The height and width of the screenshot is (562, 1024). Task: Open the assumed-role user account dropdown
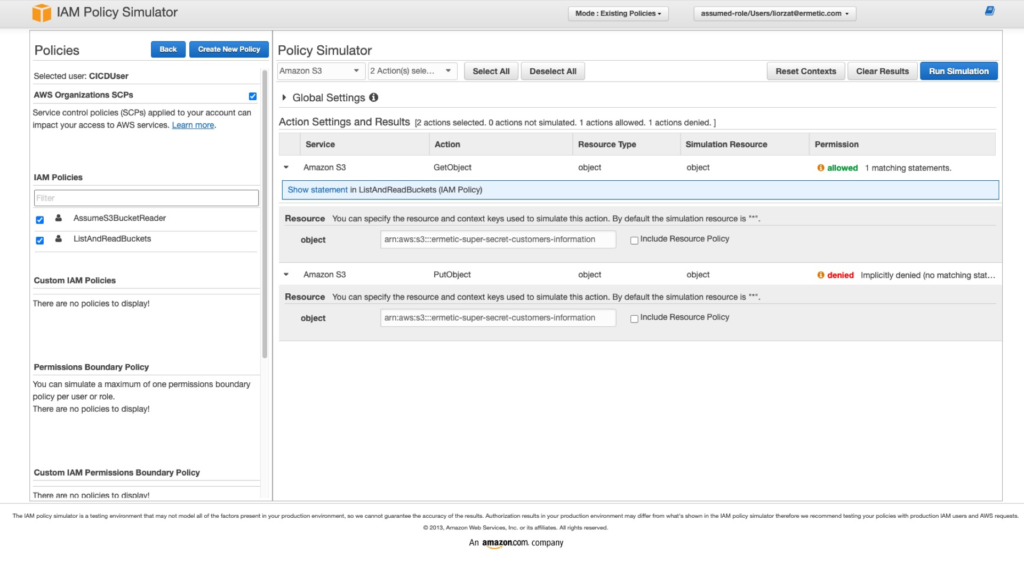[x=775, y=13]
